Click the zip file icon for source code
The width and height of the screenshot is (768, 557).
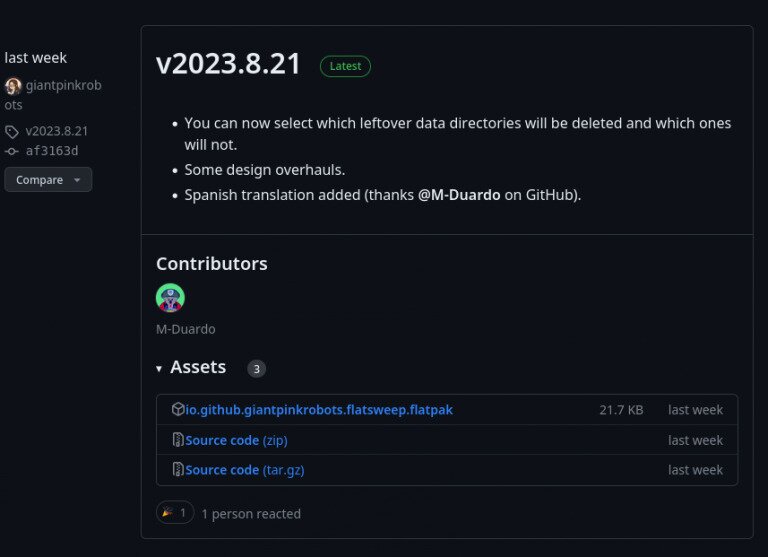[178, 440]
